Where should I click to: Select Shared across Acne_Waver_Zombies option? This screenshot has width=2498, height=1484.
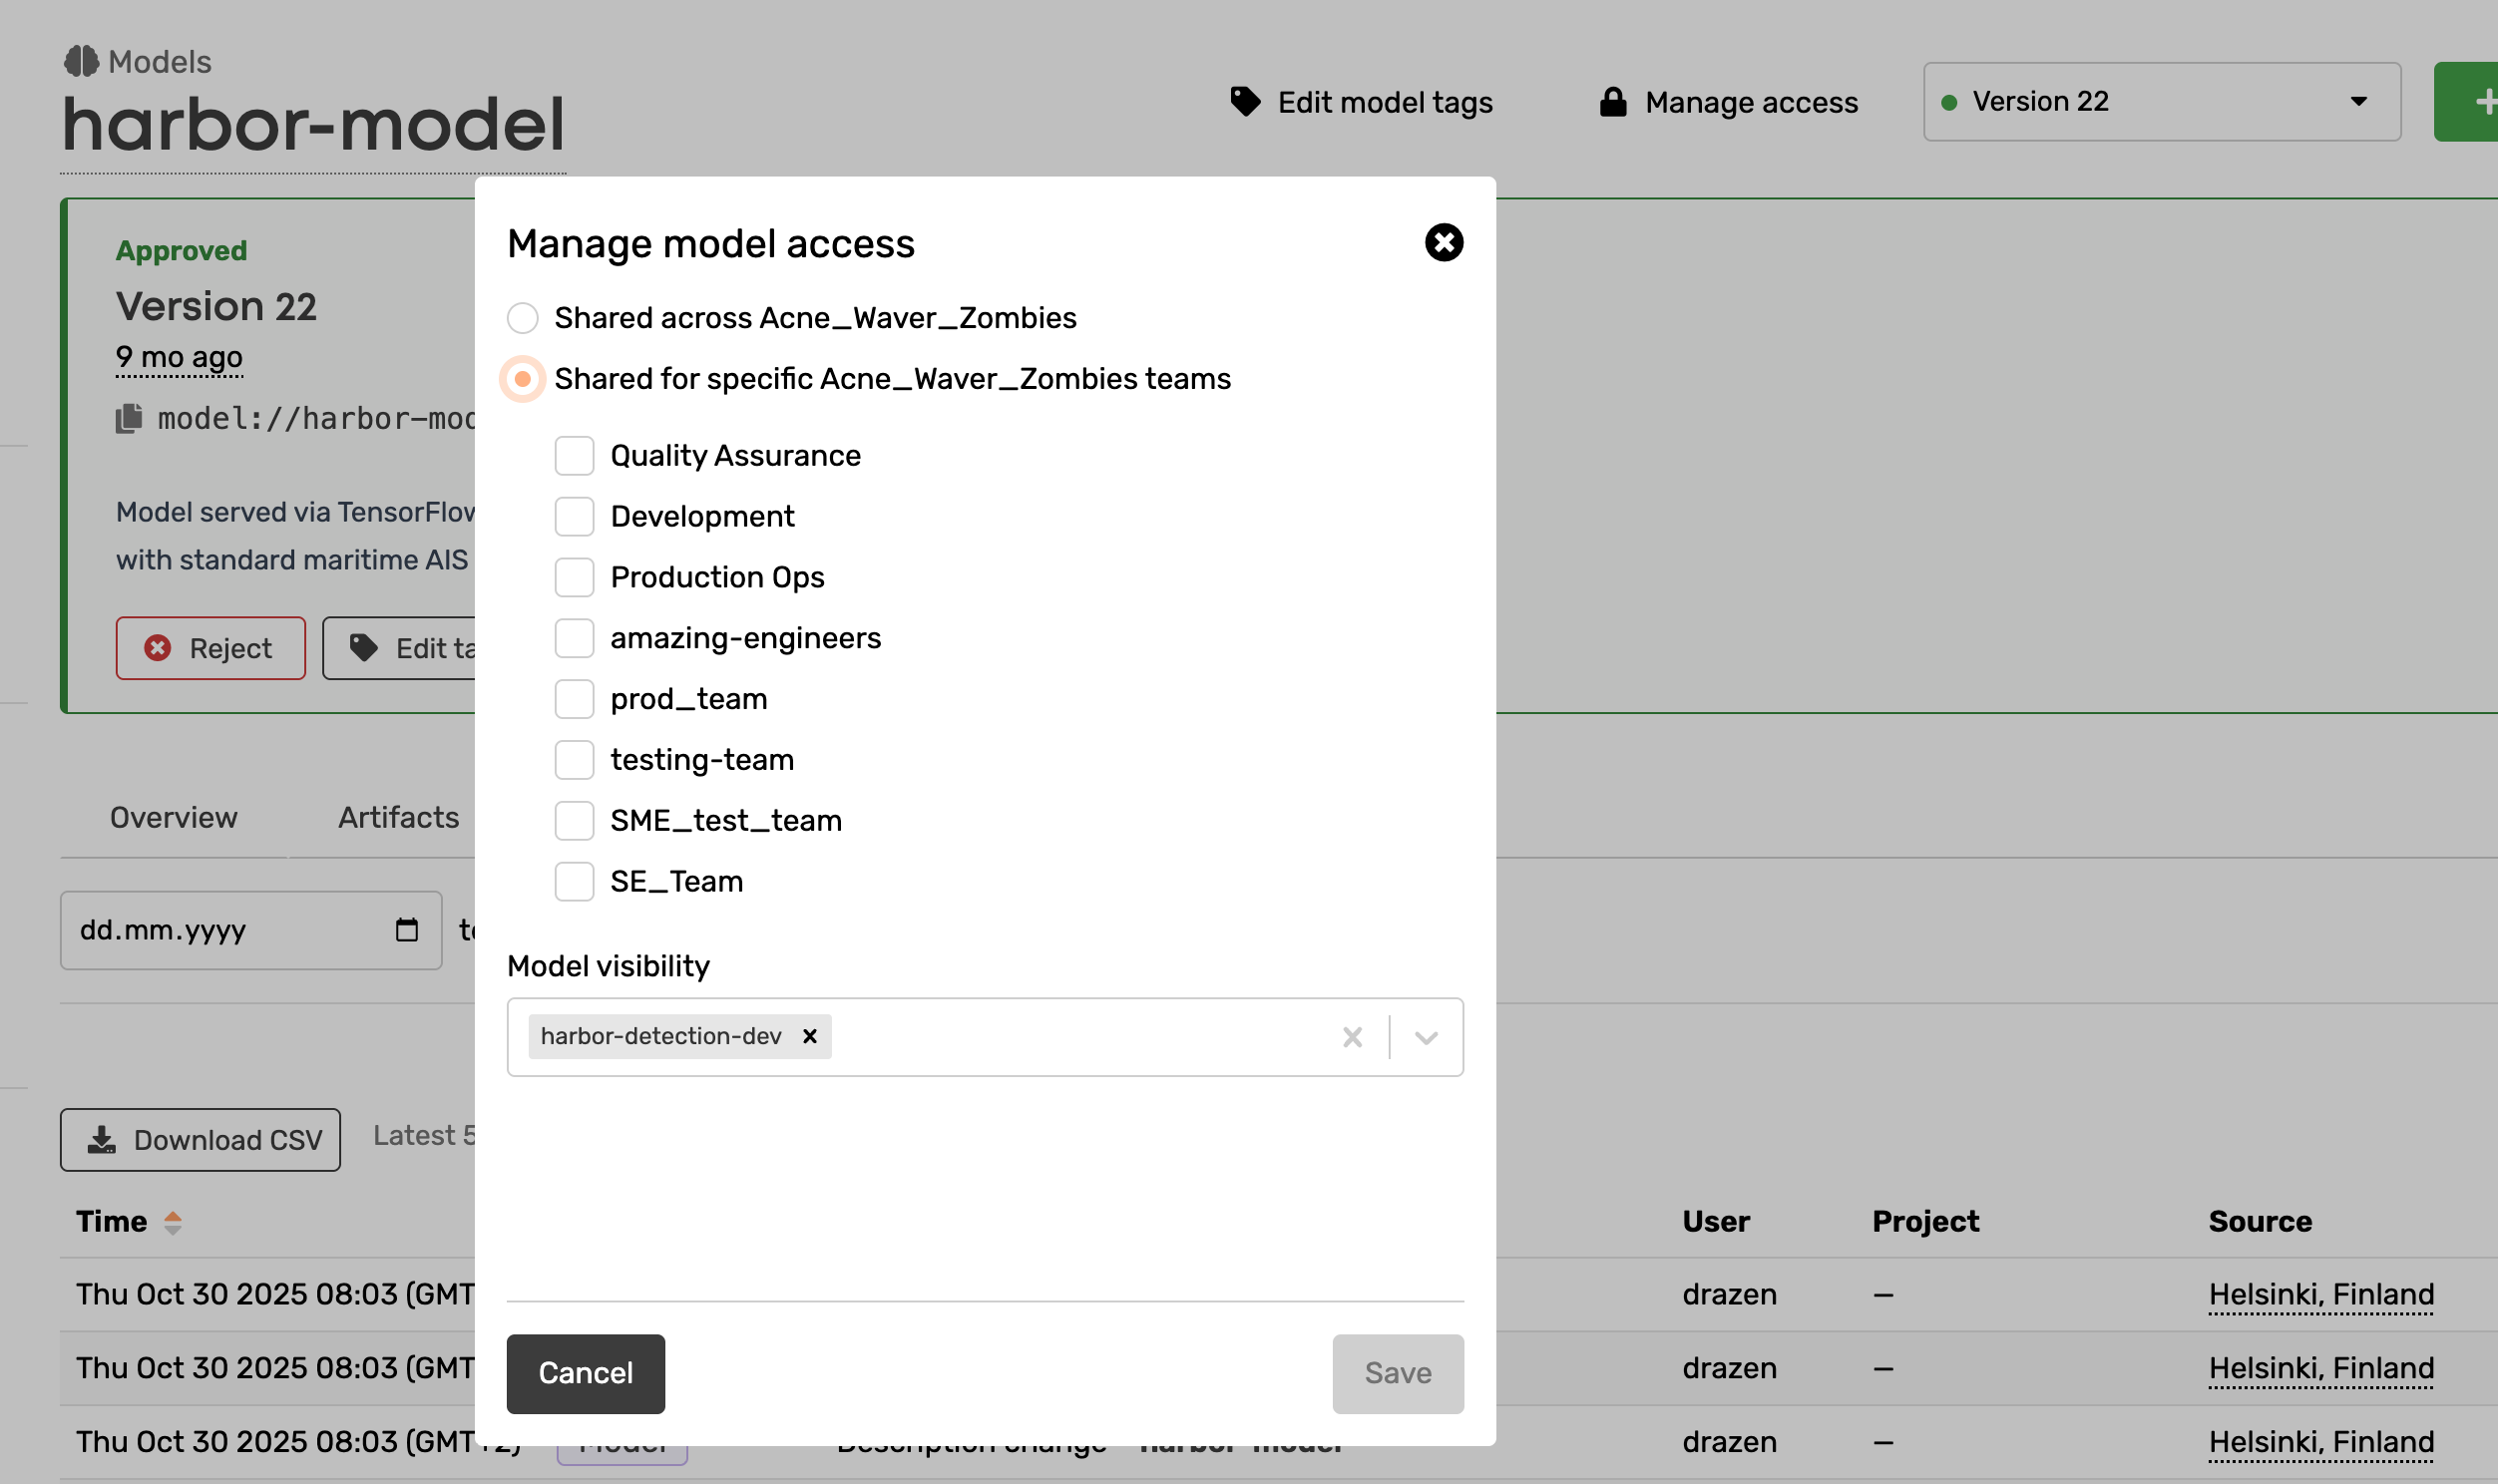tap(522, 318)
